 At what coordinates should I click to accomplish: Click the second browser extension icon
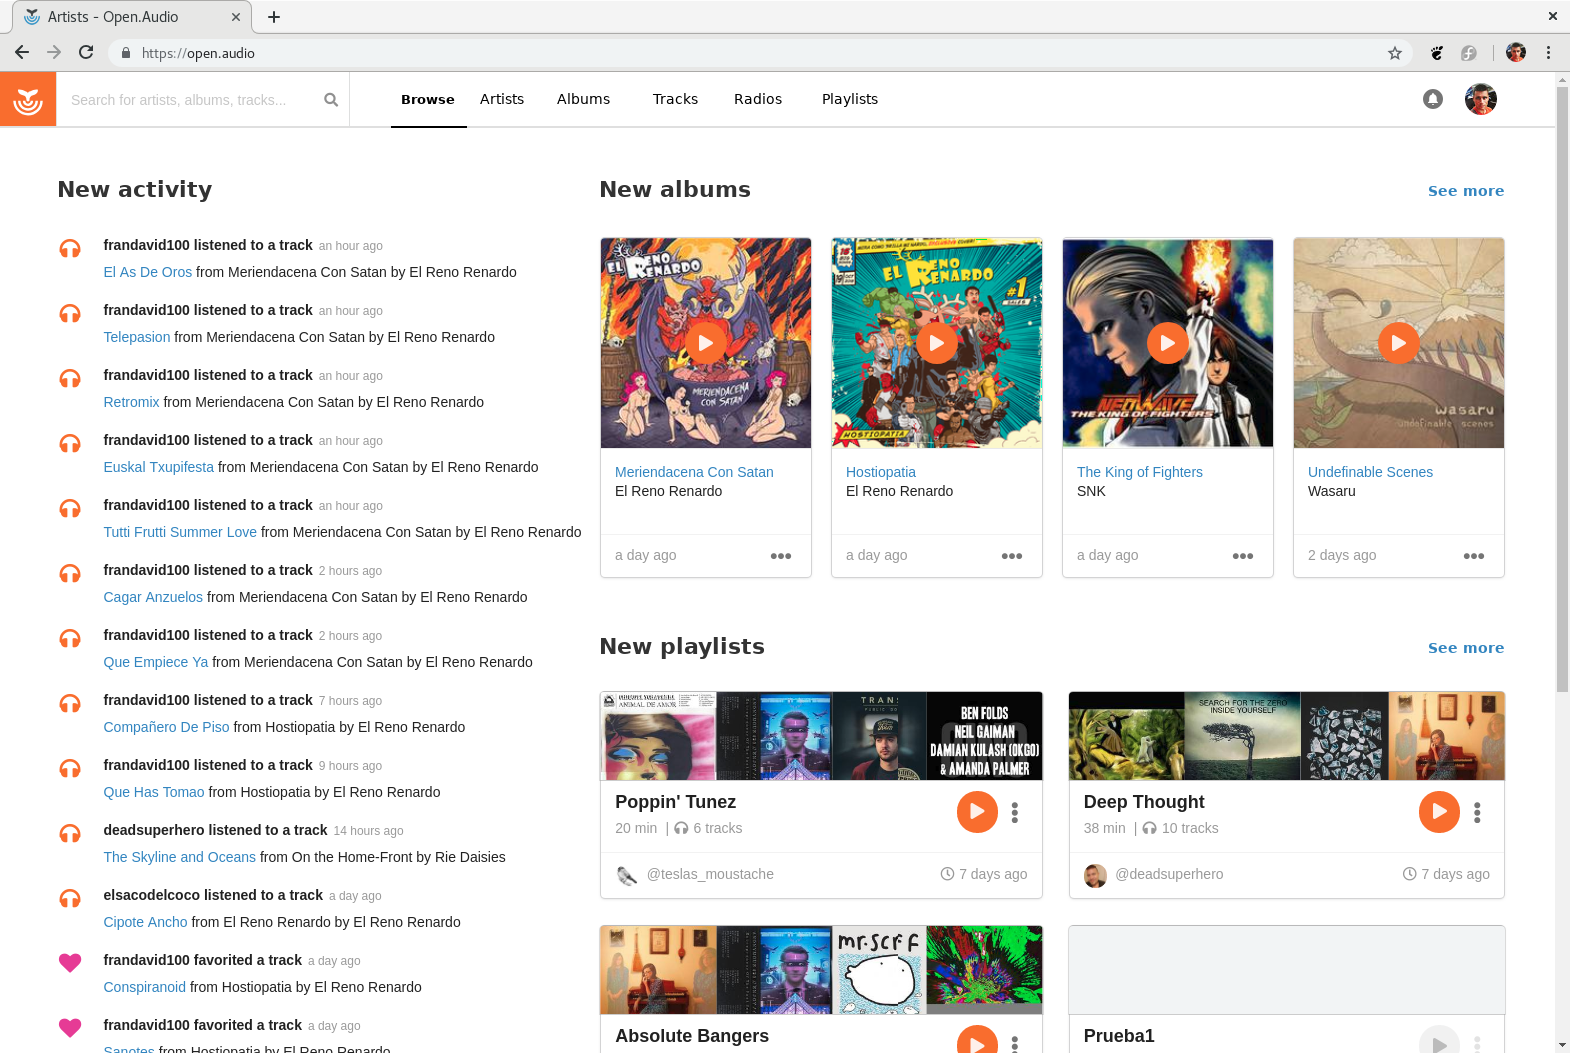tap(1469, 53)
